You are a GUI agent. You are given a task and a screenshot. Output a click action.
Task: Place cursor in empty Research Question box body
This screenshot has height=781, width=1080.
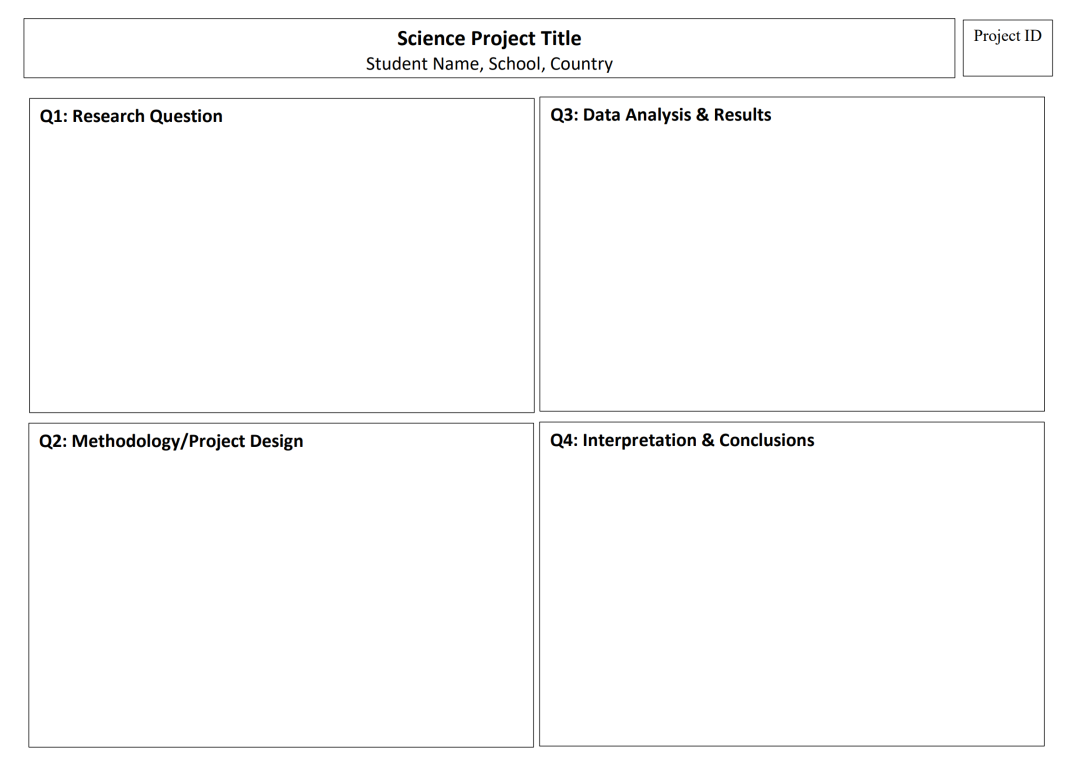[281, 270]
